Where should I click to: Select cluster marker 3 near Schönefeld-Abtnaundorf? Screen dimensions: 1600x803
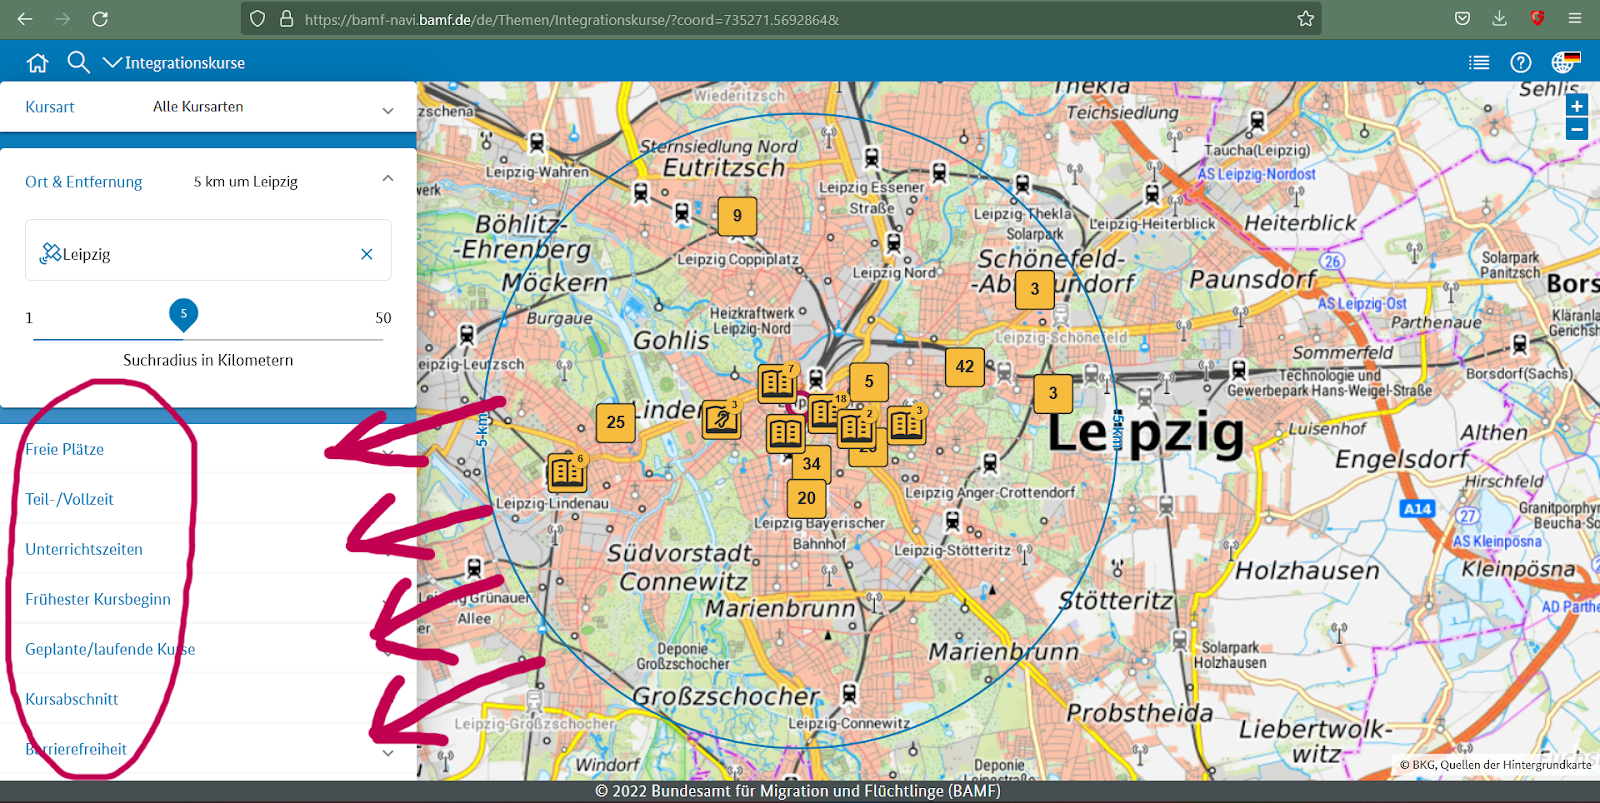click(x=1035, y=290)
